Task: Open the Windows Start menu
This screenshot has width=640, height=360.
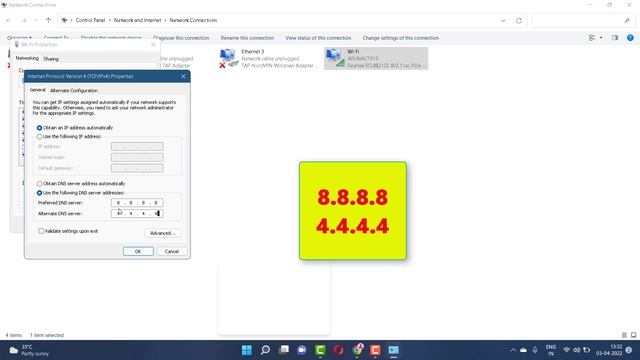Action: [247, 350]
